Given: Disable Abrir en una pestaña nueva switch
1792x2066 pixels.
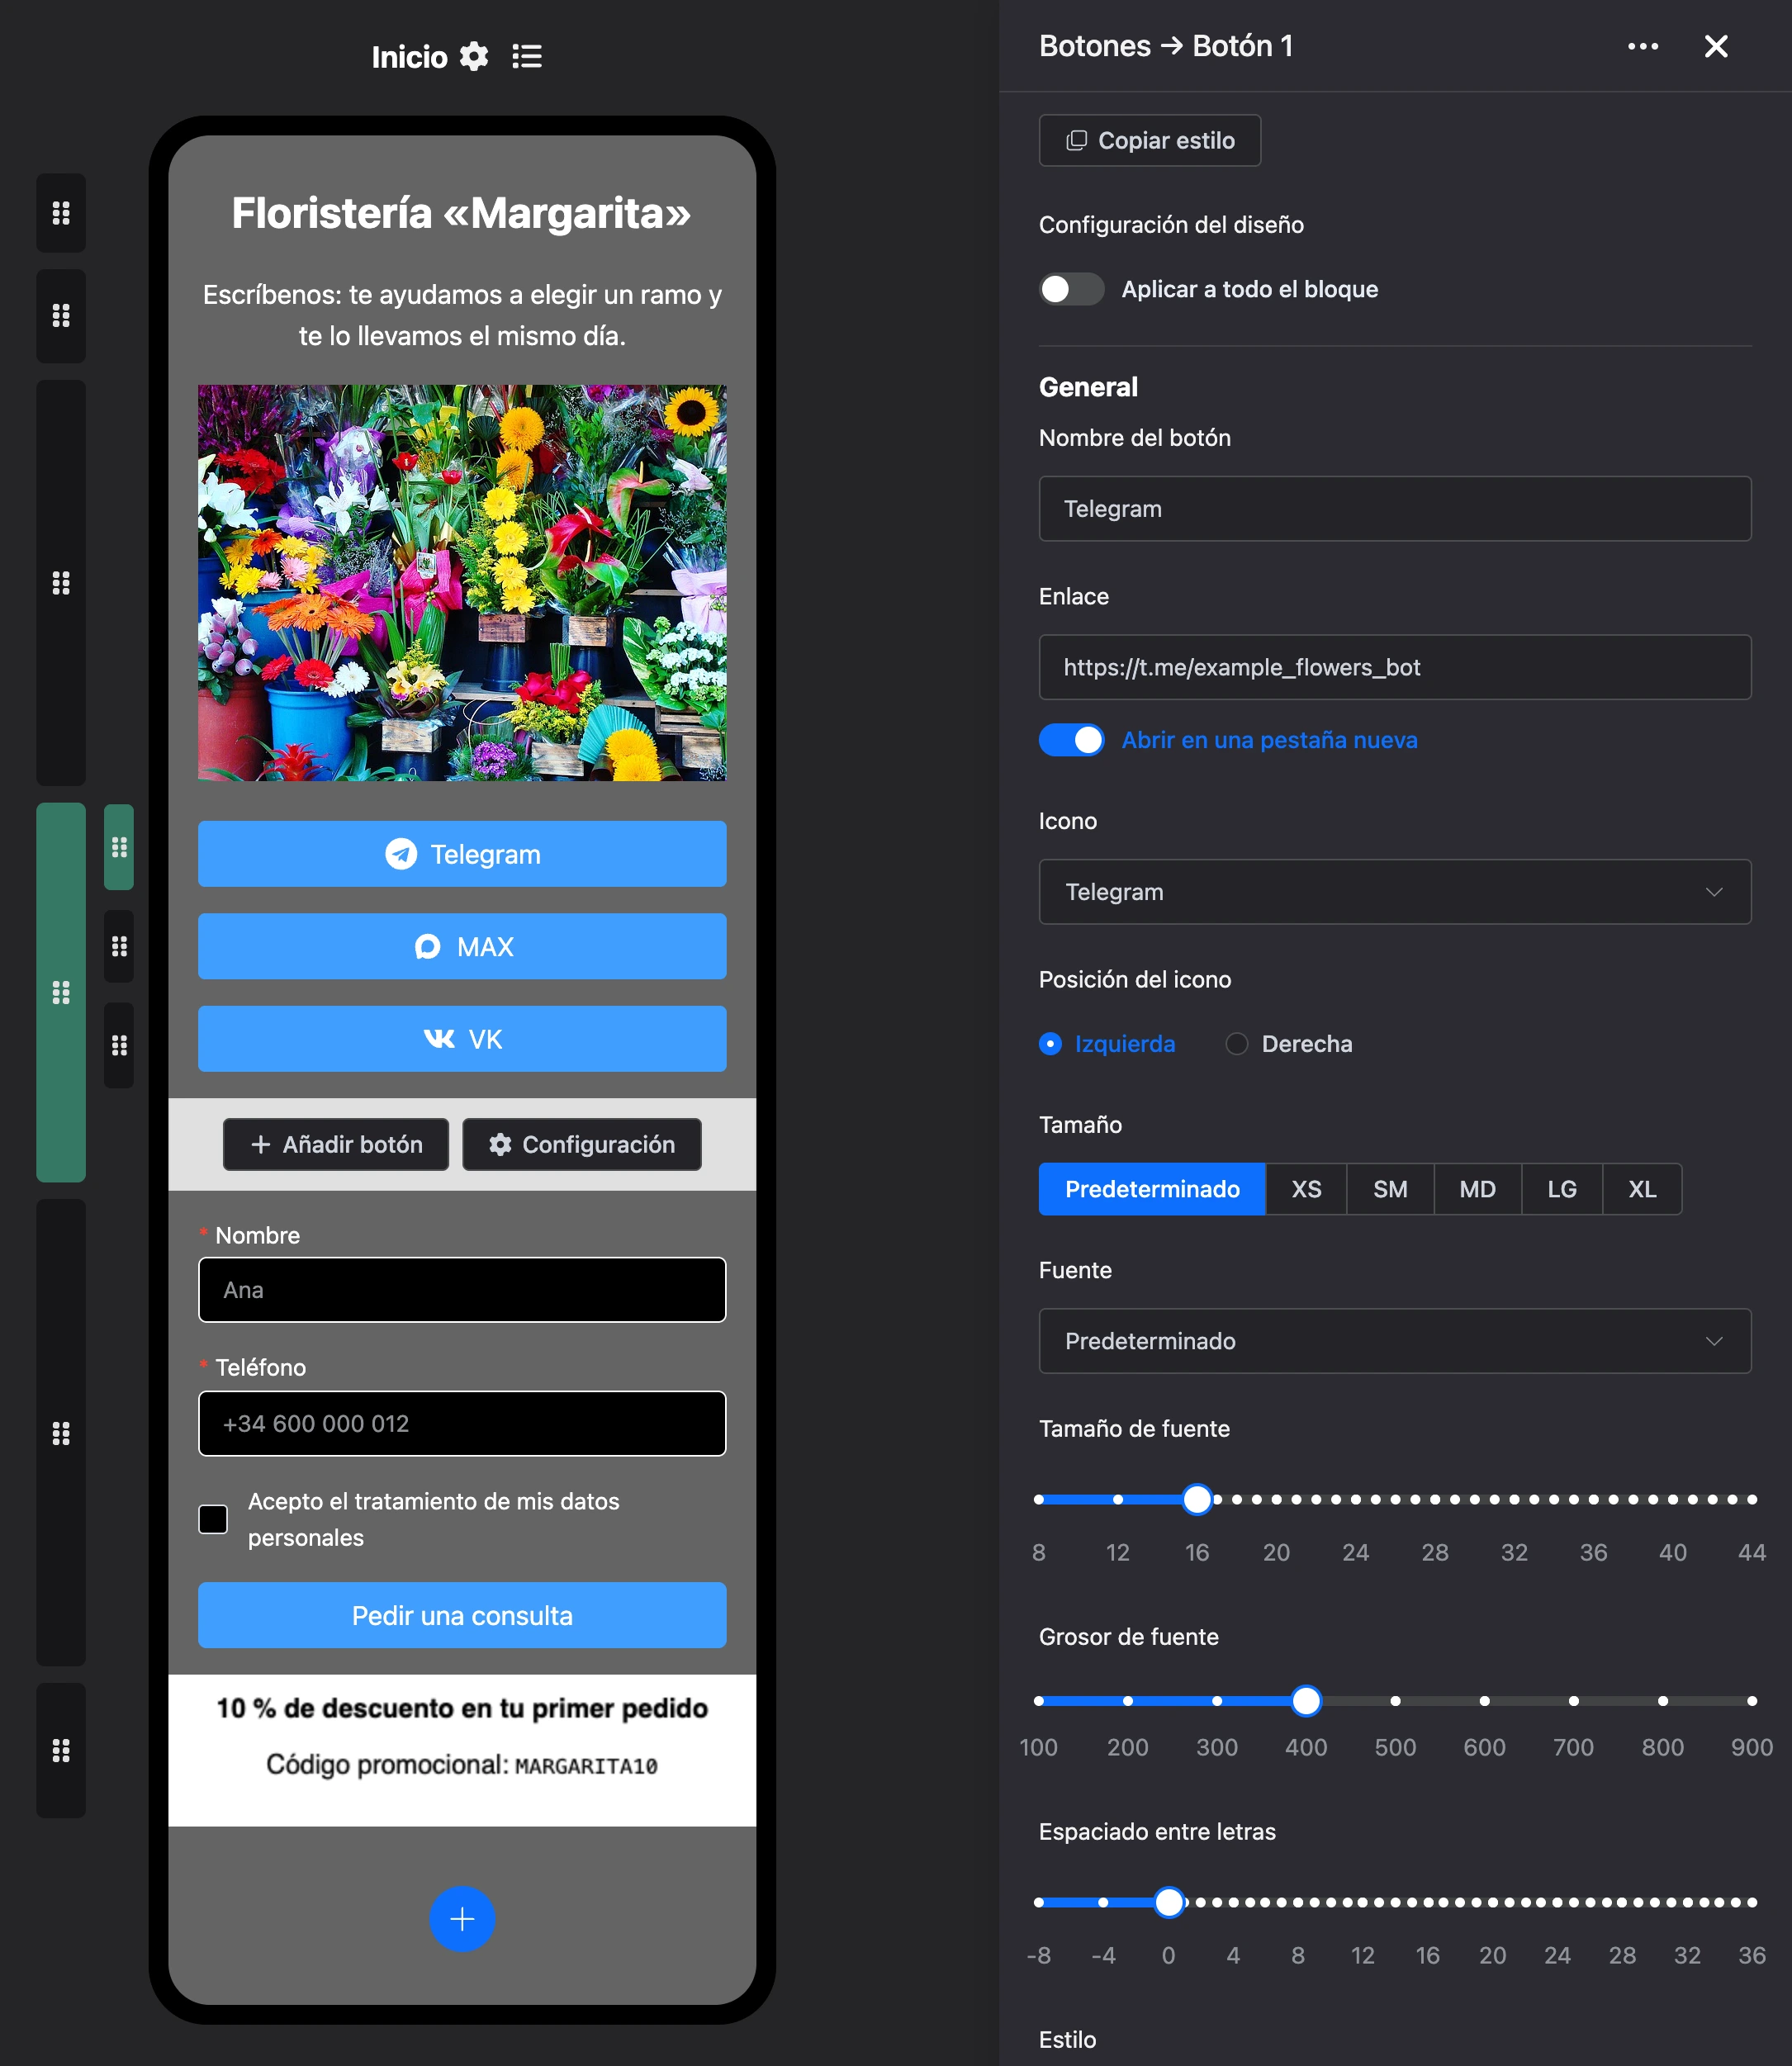Looking at the screenshot, I should [x=1071, y=740].
